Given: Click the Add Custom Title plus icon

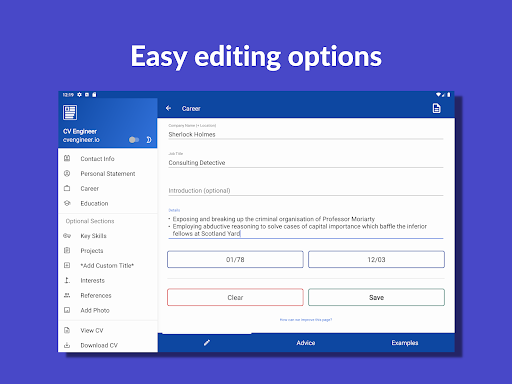Looking at the screenshot, I should tap(67, 265).
